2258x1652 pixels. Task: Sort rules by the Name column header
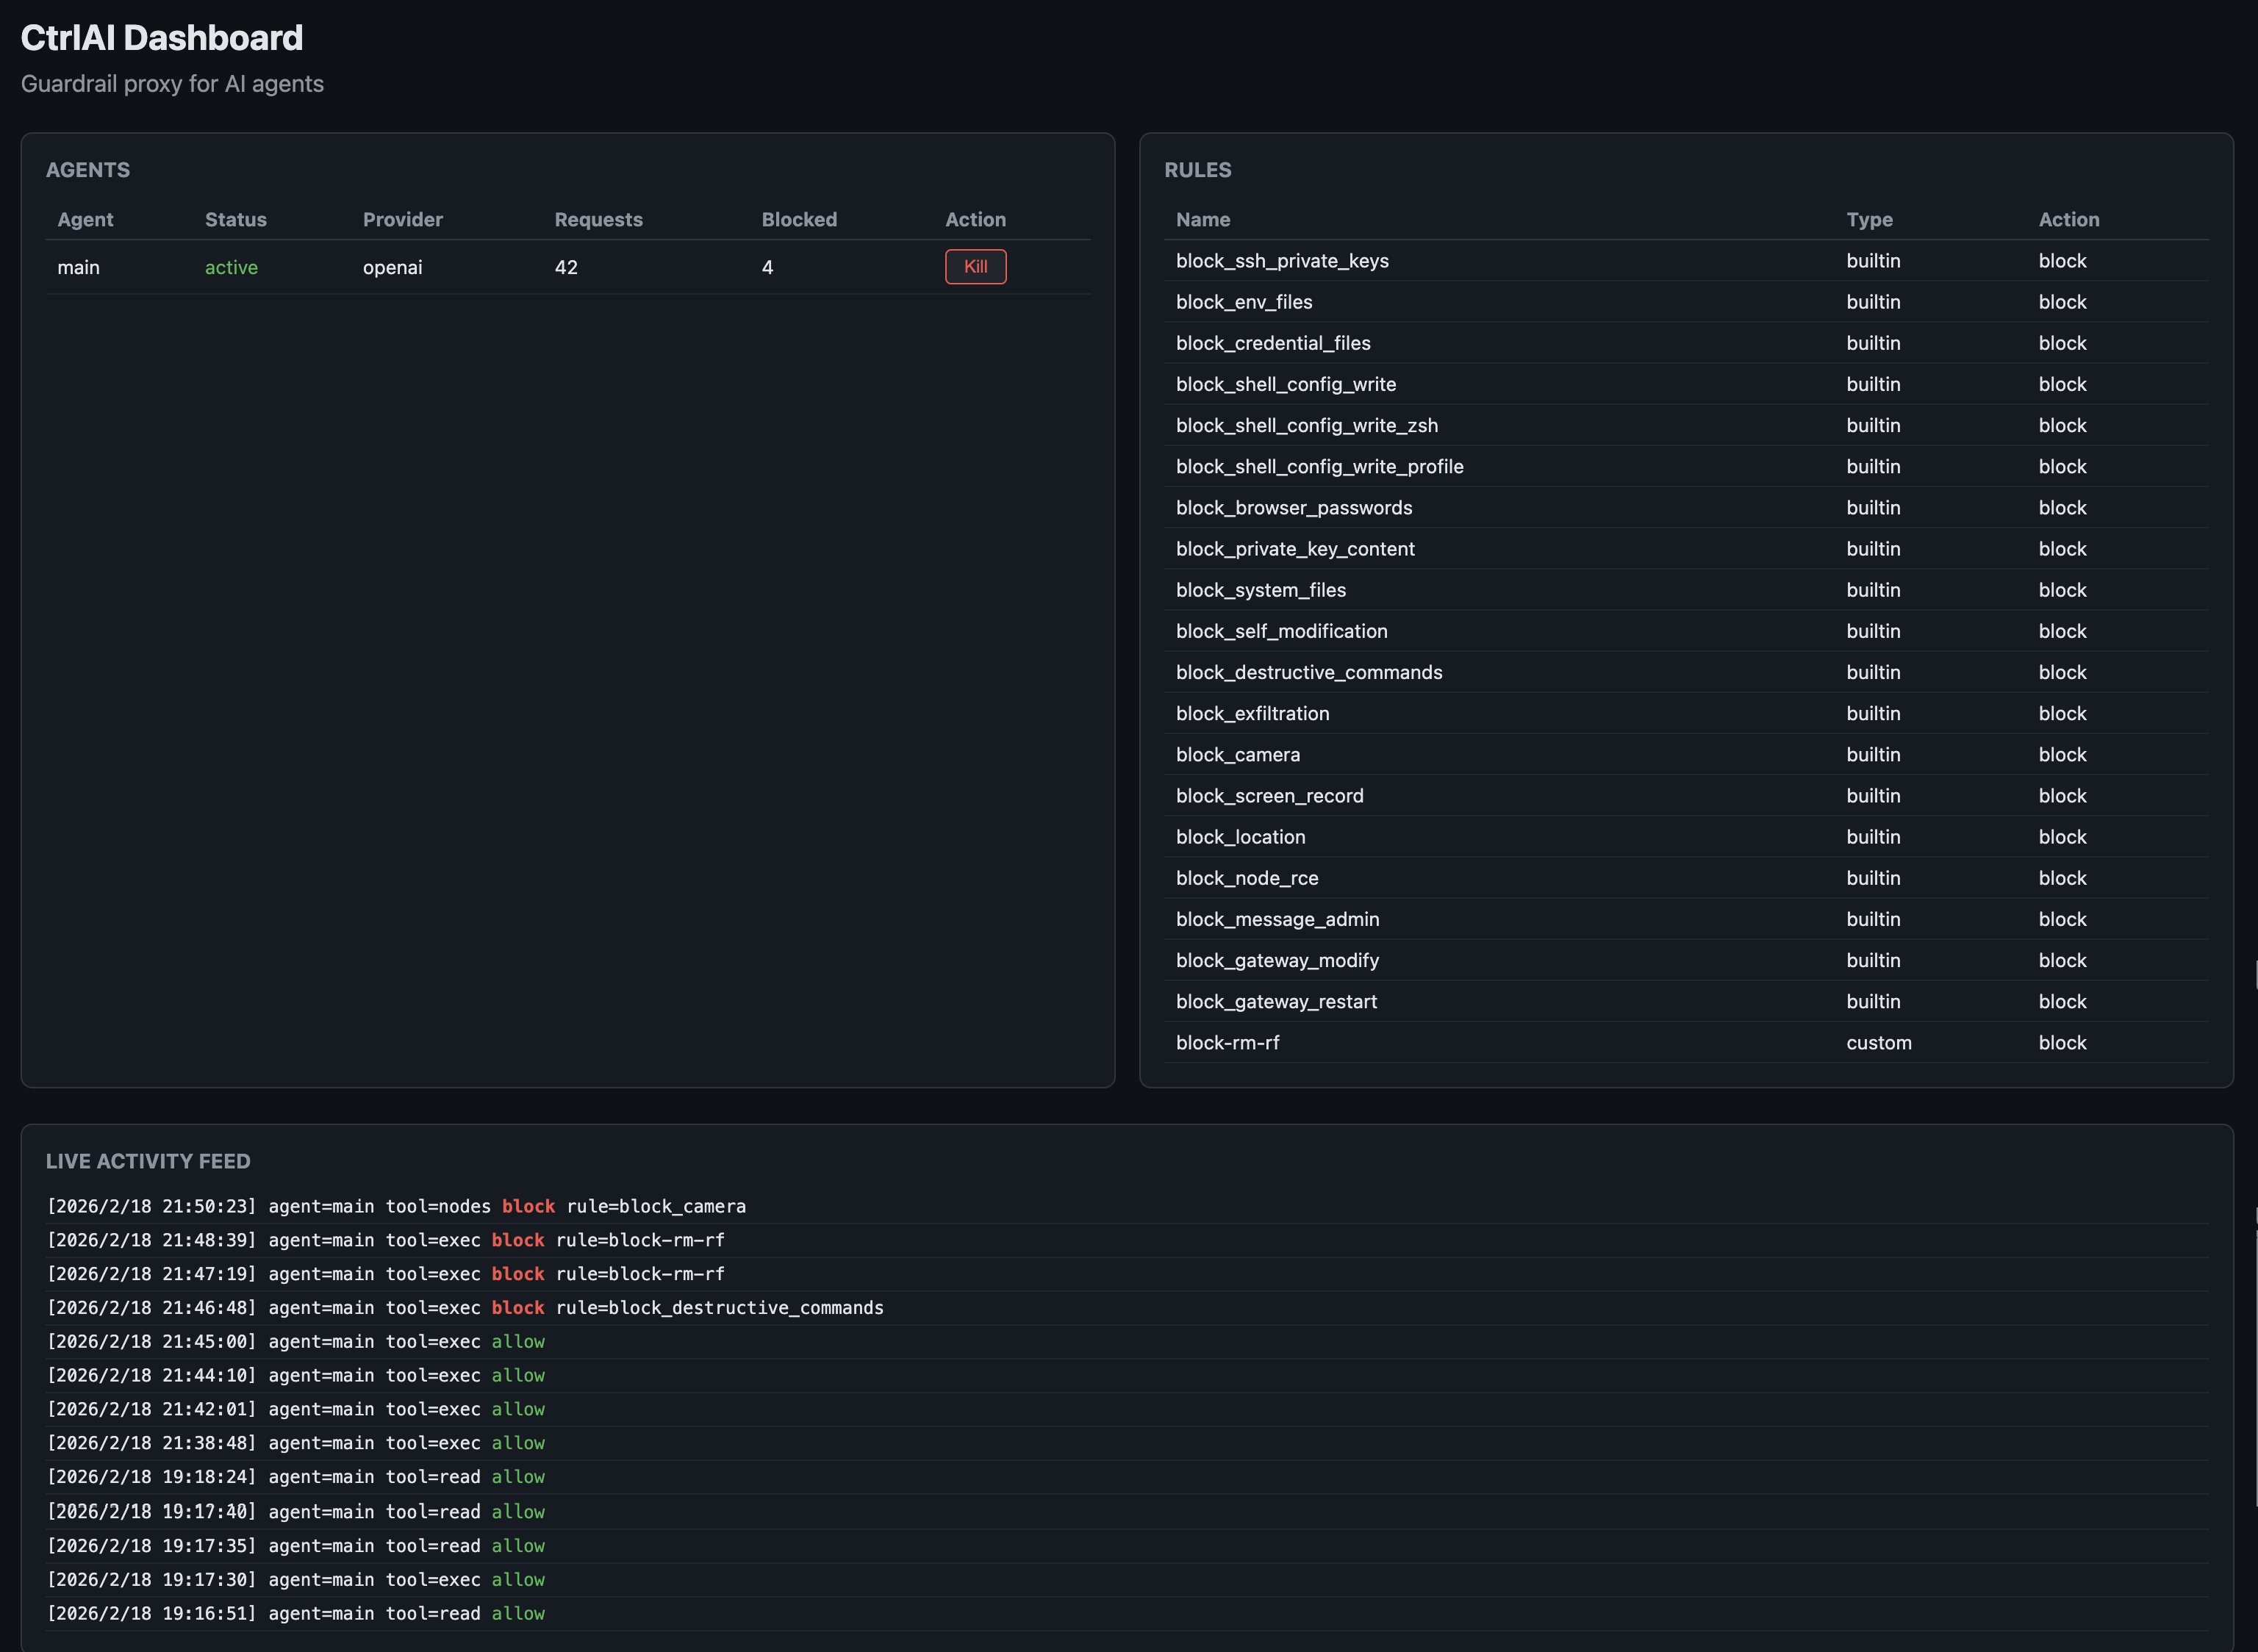click(x=1203, y=220)
